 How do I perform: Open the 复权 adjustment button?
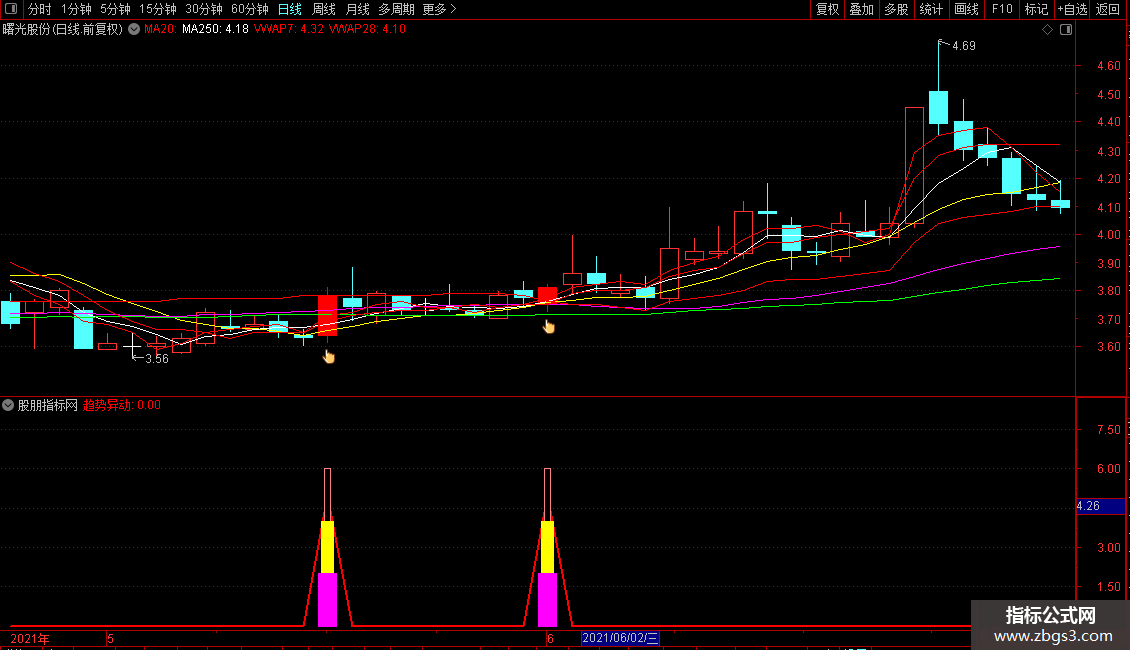[x=827, y=9]
